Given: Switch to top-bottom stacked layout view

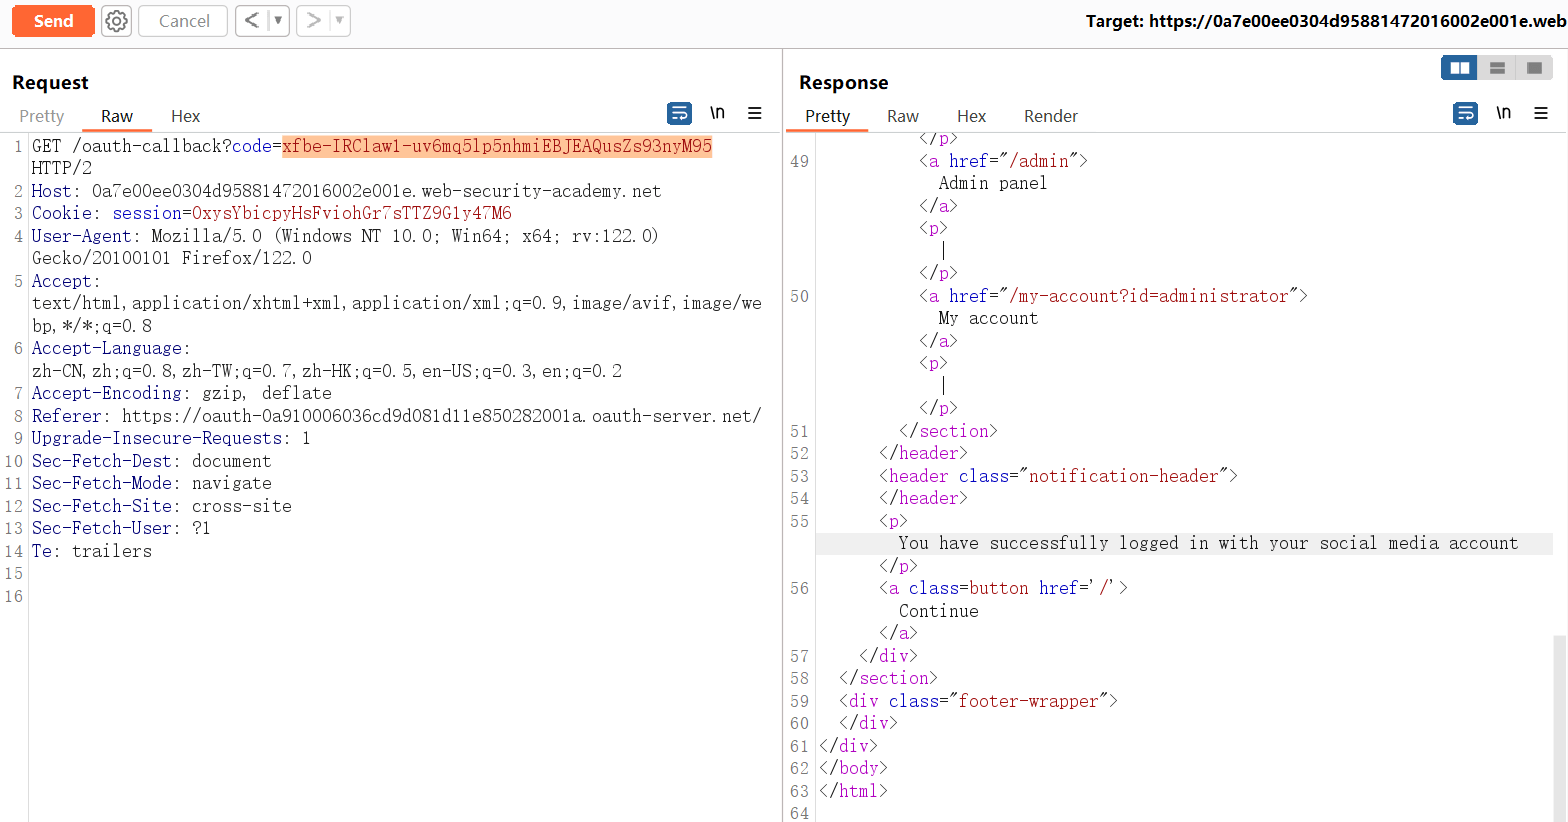Looking at the screenshot, I should coord(1497,68).
